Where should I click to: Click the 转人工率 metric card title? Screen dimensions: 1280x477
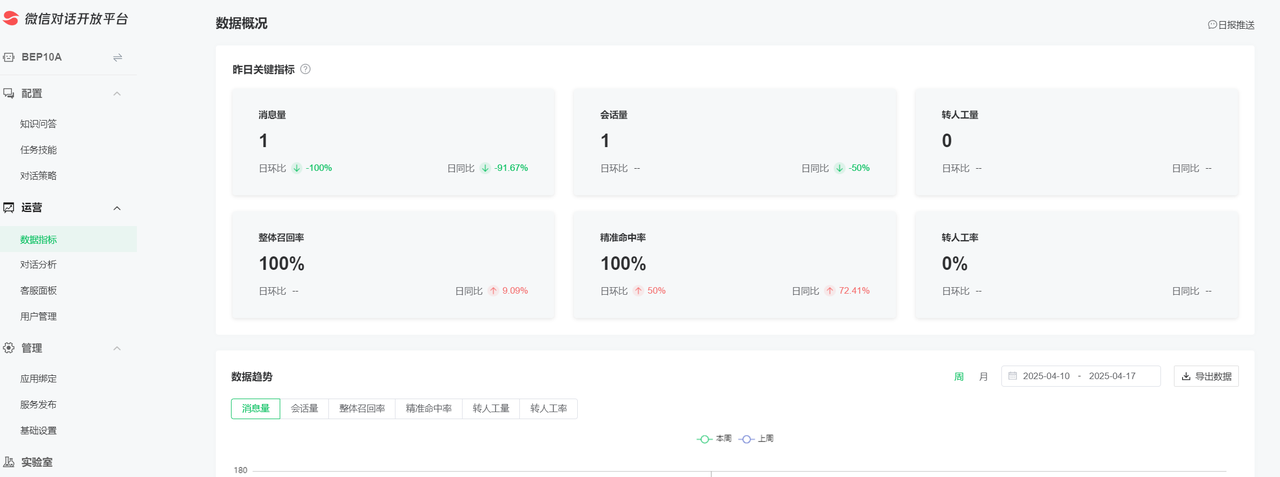960,238
